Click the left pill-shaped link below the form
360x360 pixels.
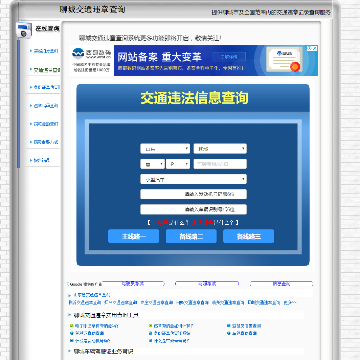pyautogui.click(x=133, y=284)
